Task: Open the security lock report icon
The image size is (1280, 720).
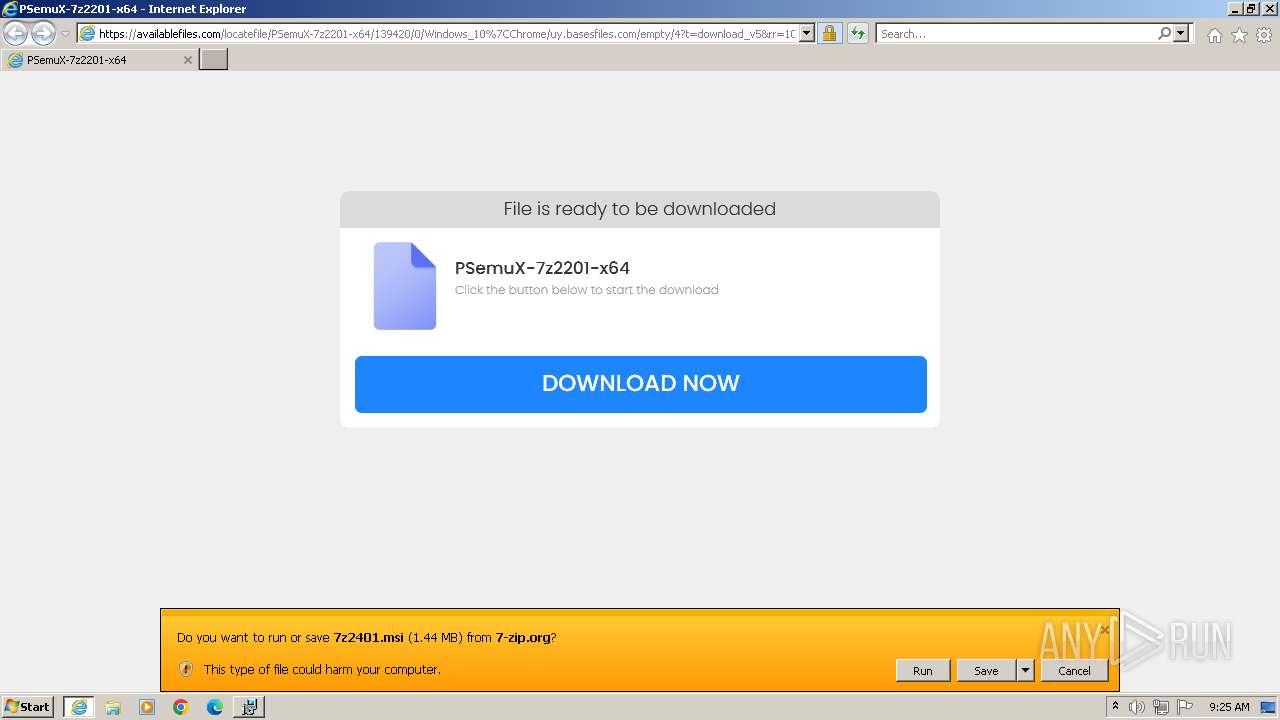Action: click(x=829, y=33)
